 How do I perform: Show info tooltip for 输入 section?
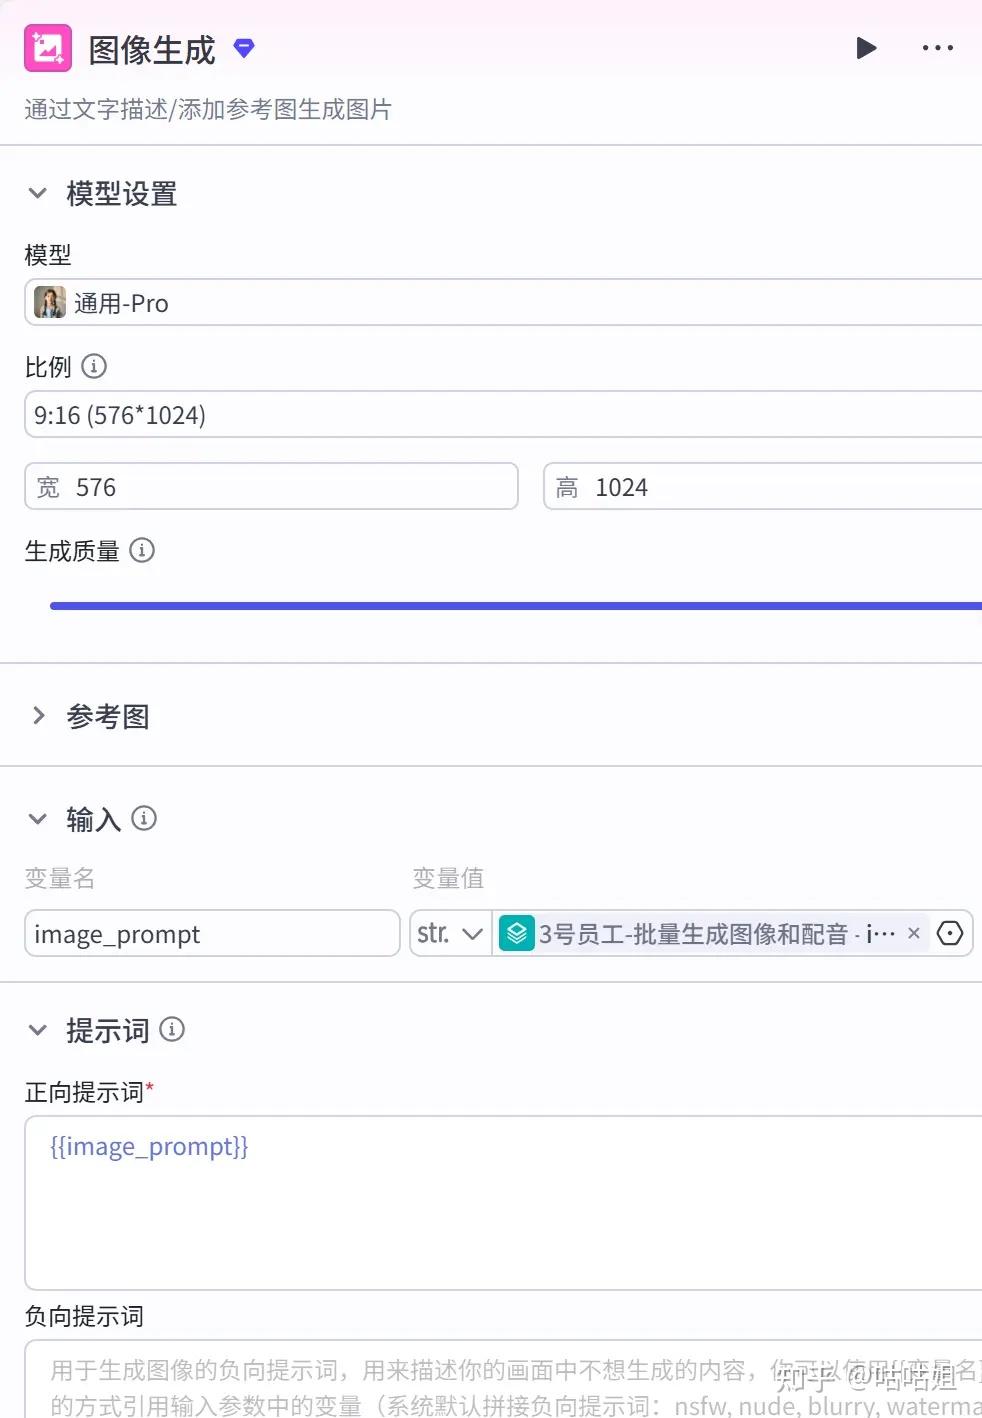coord(144,819)
